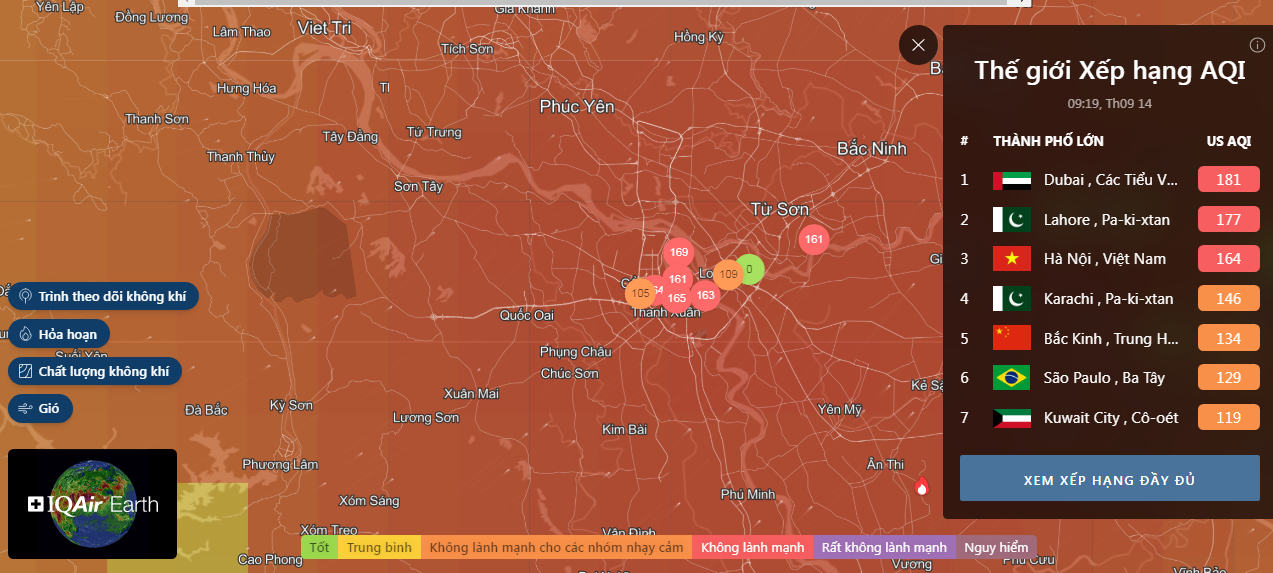Click the Xem xếp hạng đầy đủ button

tap(1109, 479)
